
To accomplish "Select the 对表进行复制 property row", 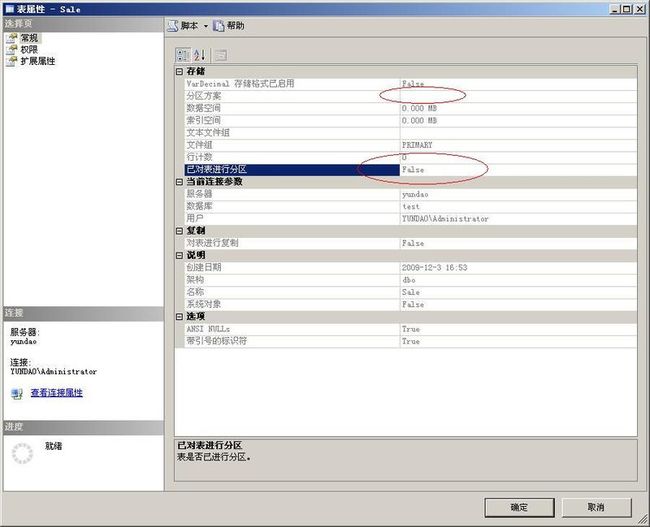I will tap(410, 243).
